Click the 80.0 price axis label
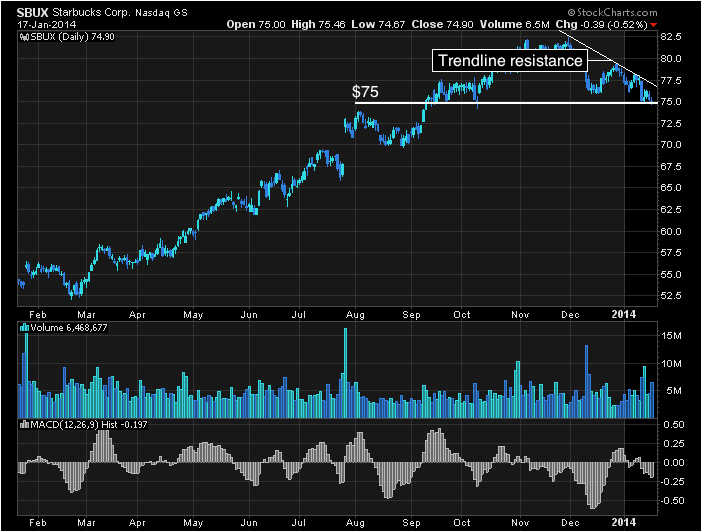This screenshot has height=532, width=702. pos(671,59)
